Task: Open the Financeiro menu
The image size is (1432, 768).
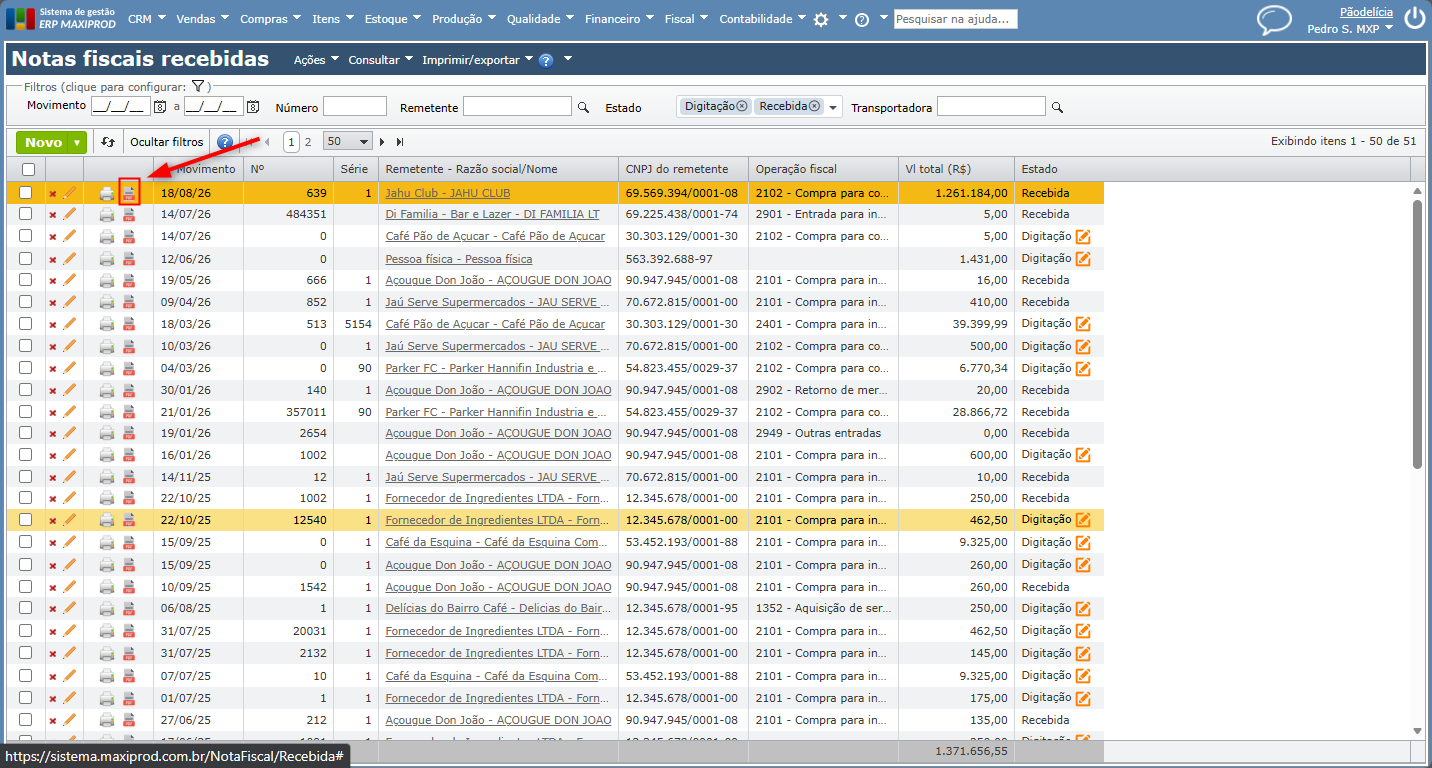Action: tap(619, 19)
